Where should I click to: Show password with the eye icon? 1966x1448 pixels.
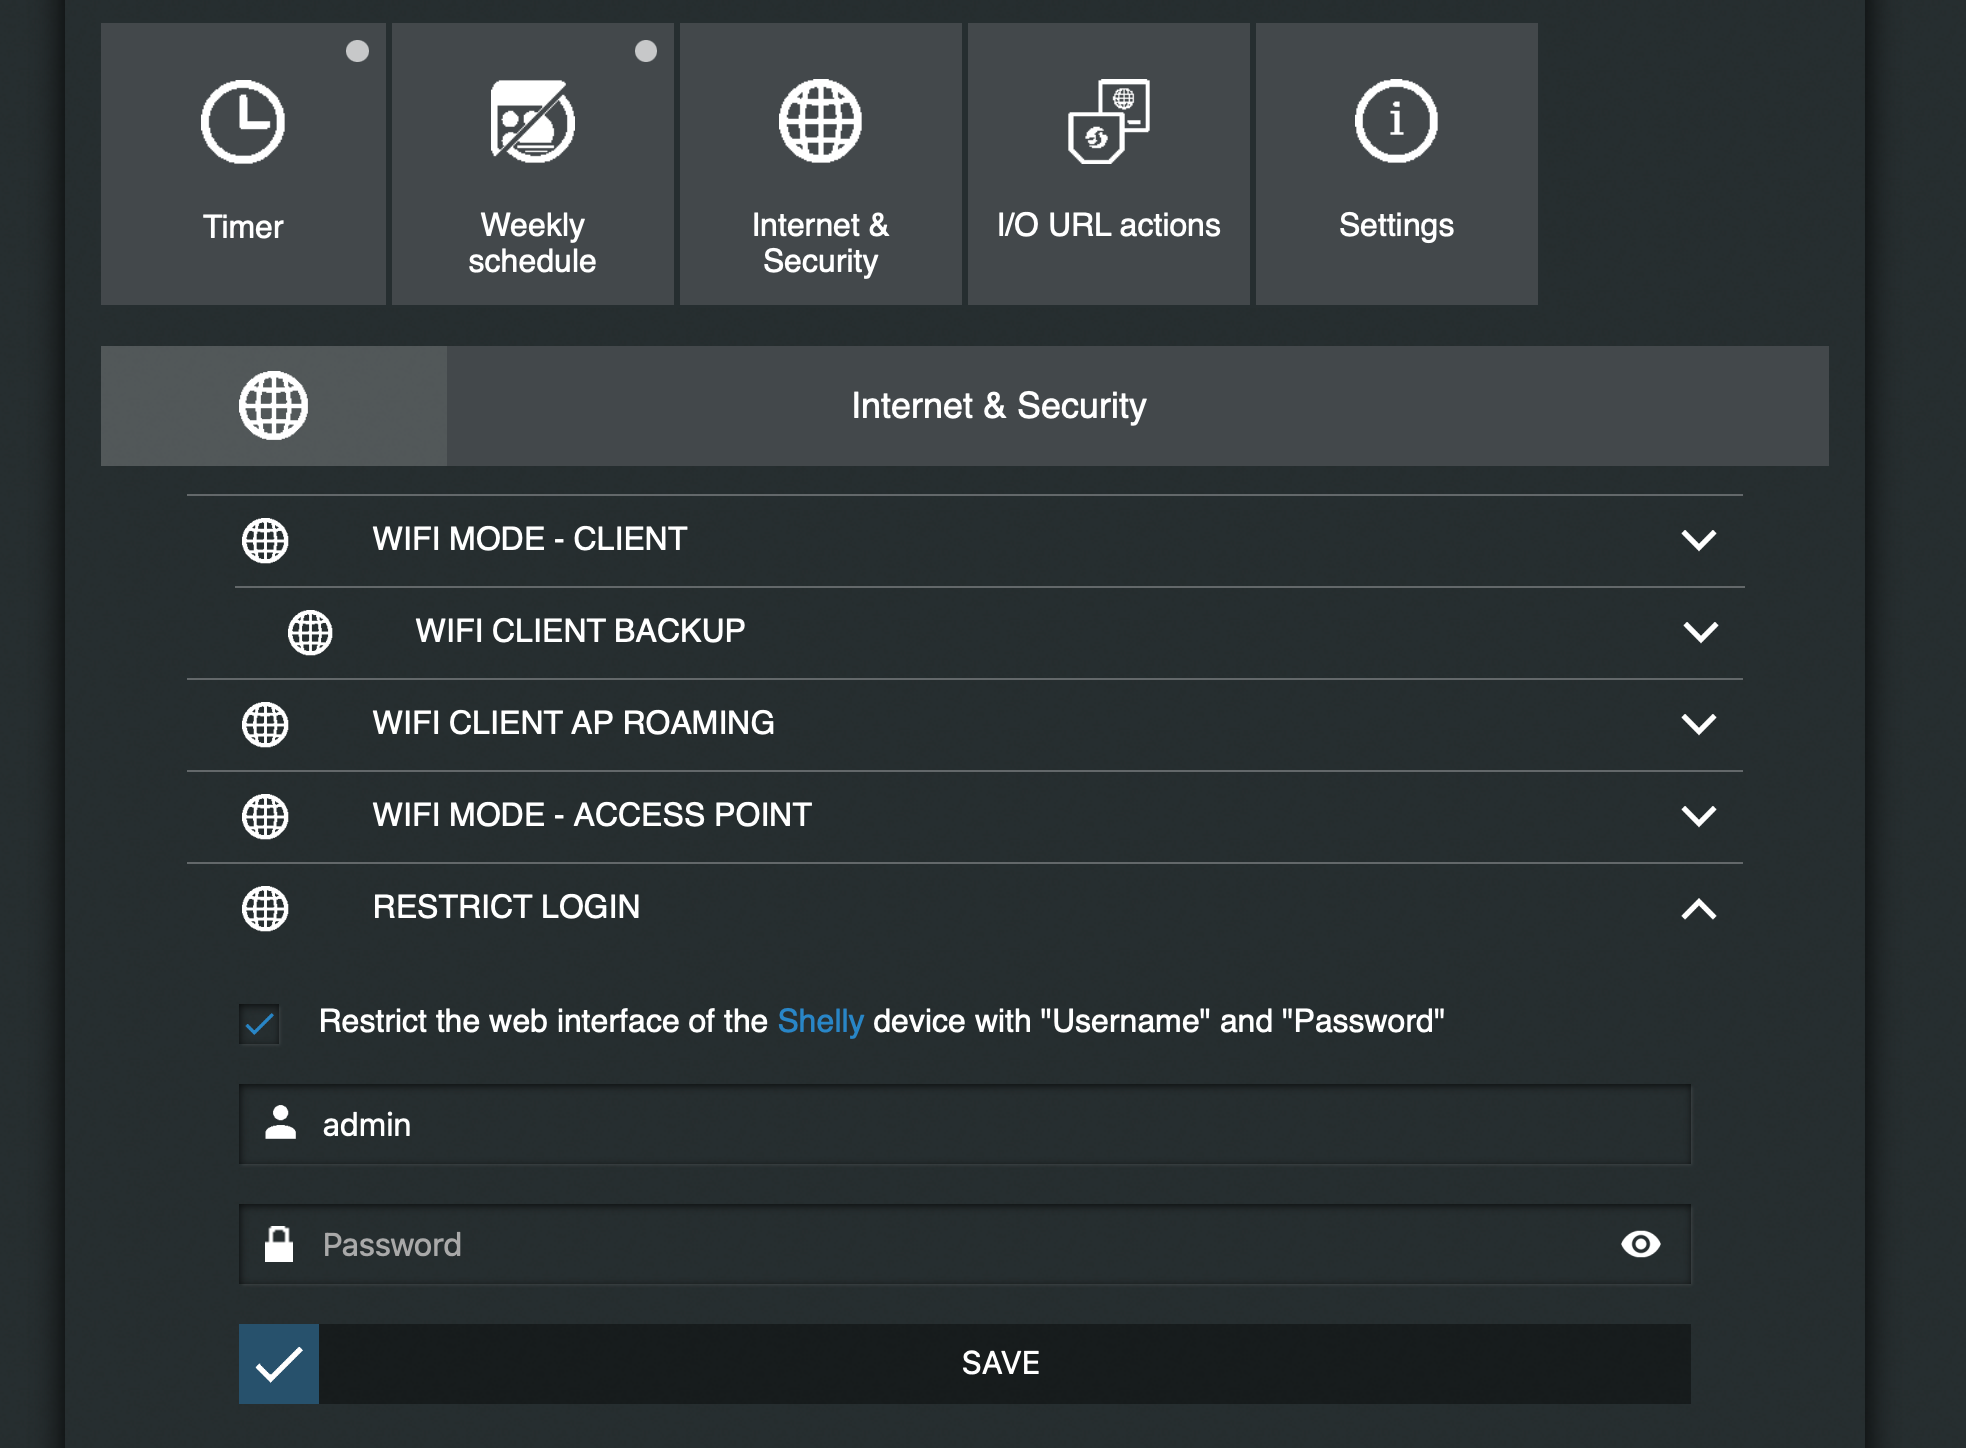point(1640,1244)
